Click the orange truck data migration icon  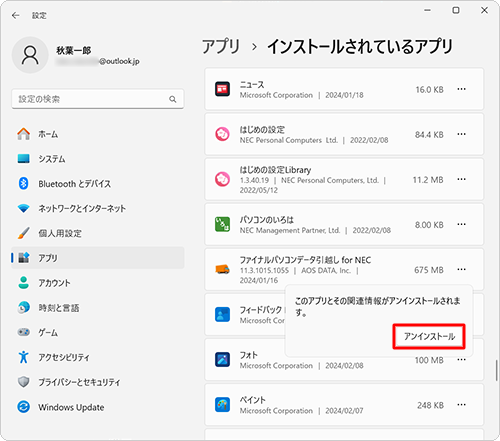[x=222, y=269]
